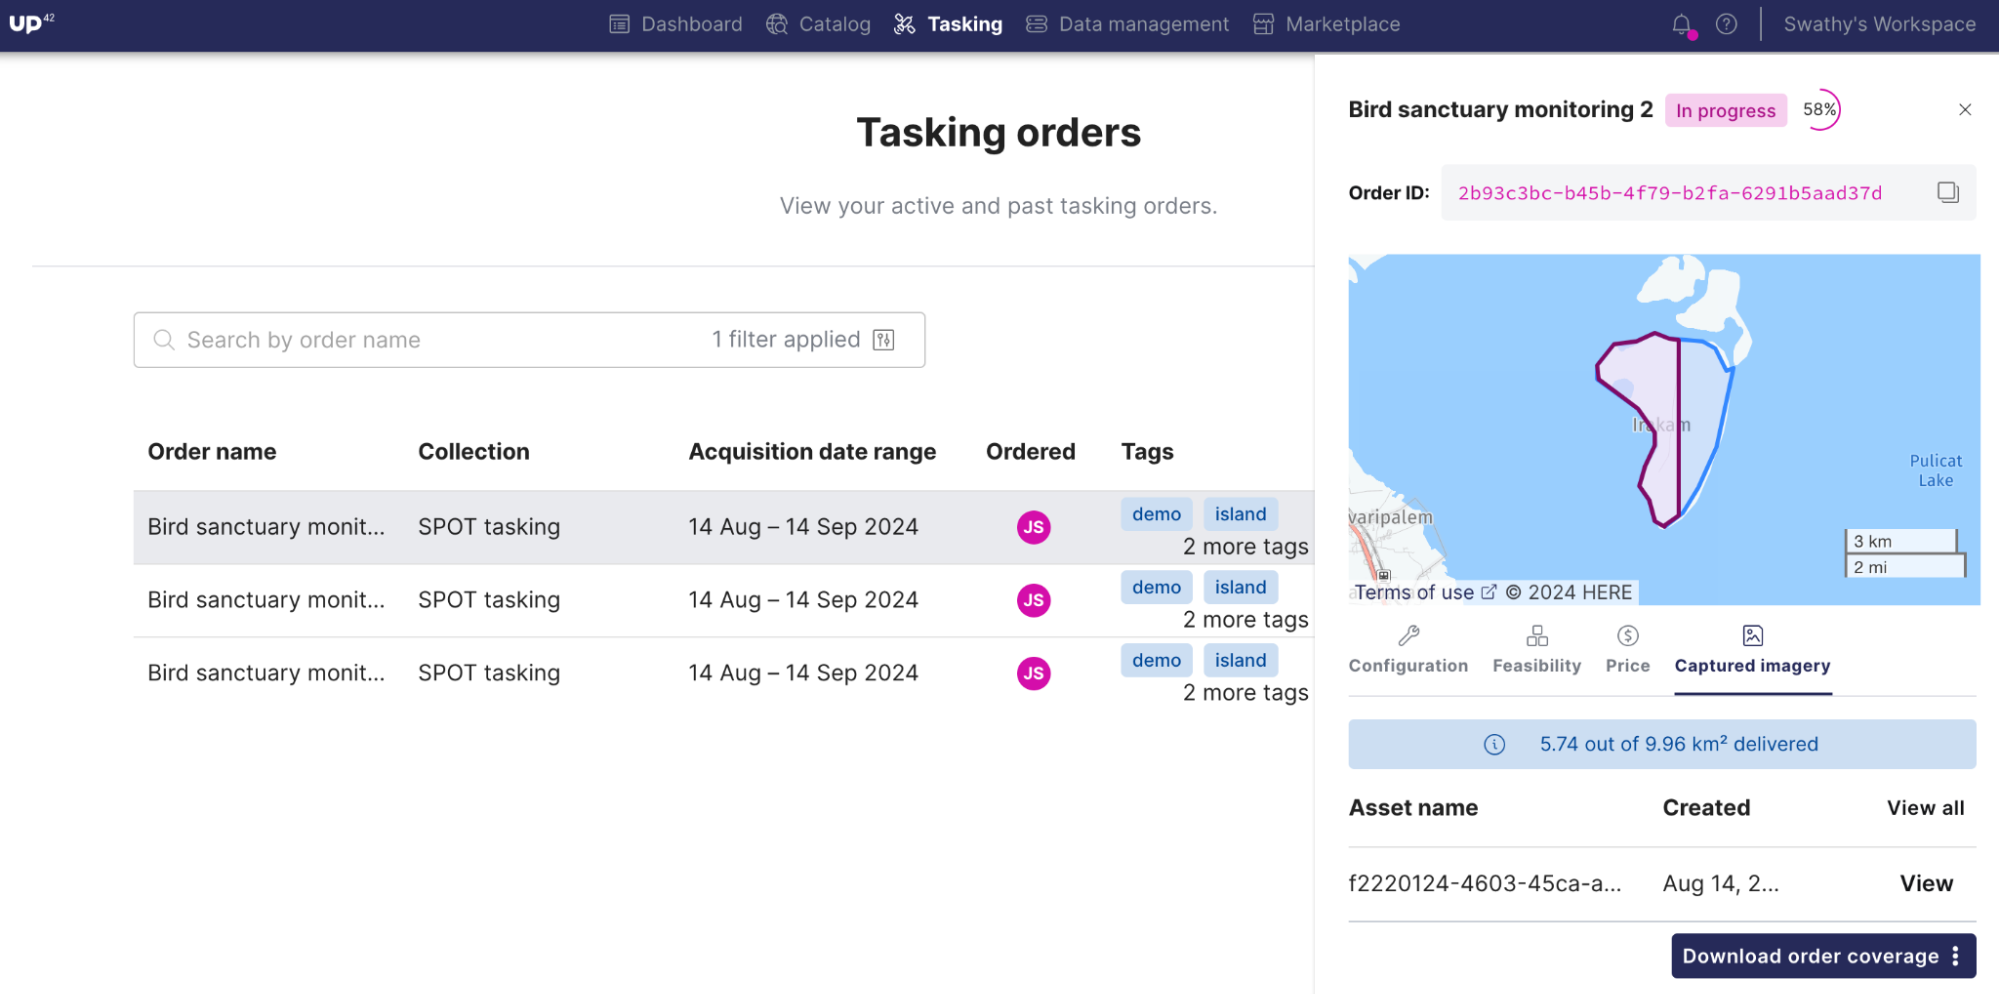Click SPOT tasking in the second row
The height and width of the screenshot is (994, 1999).
coord(489,600)
